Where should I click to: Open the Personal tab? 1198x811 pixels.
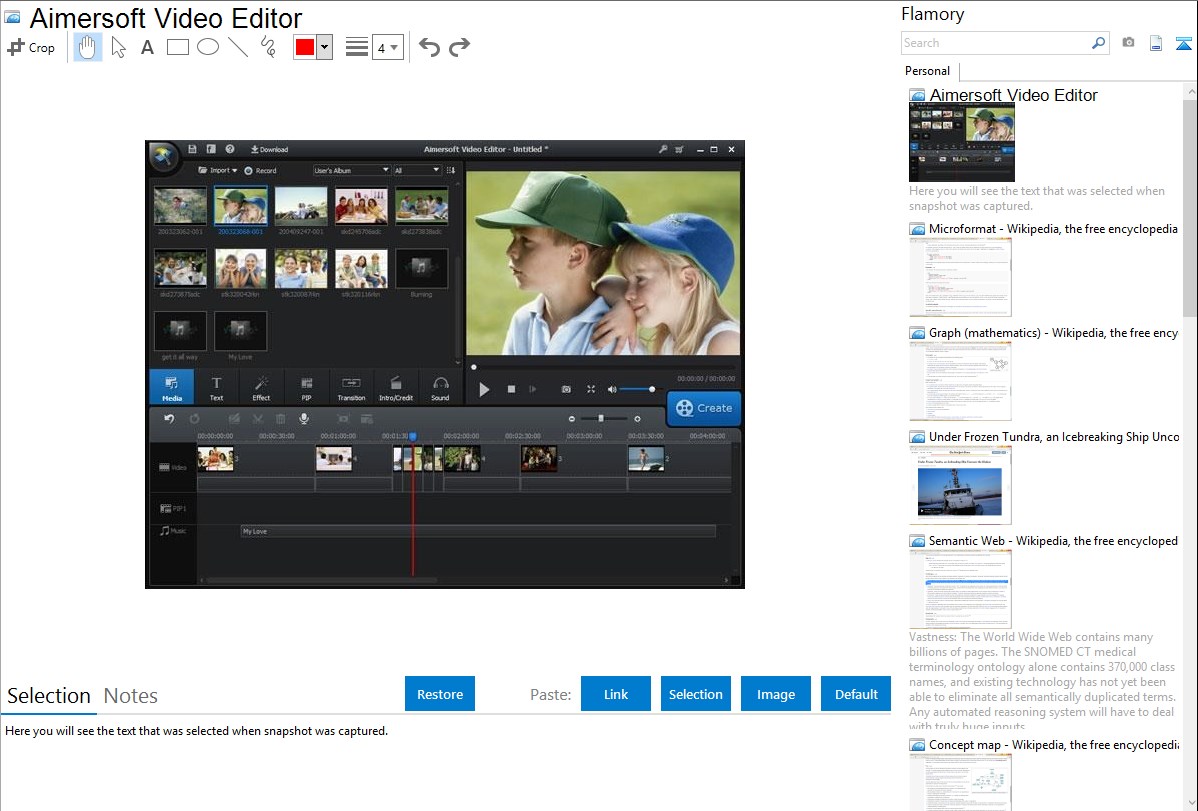click(x=927, y=71)
